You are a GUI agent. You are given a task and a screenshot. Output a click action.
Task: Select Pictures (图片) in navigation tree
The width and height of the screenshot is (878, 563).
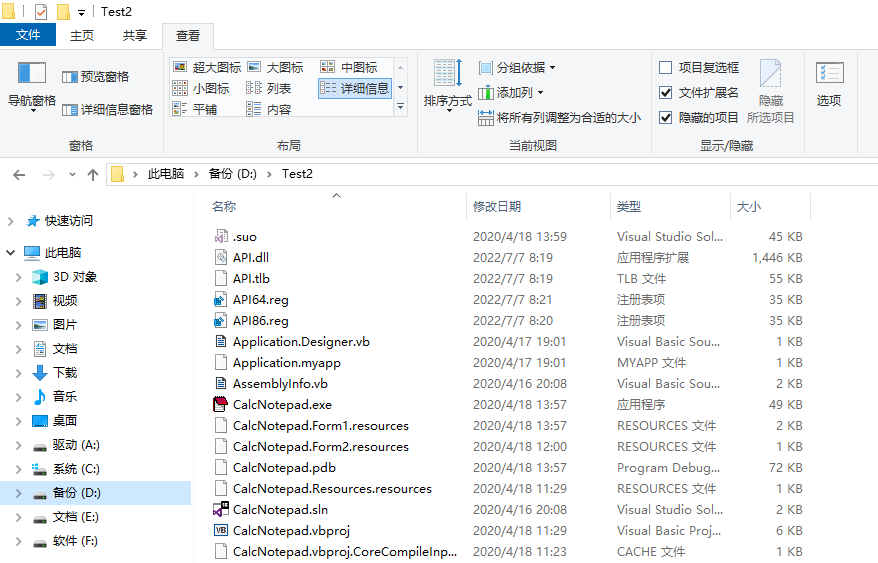tap(64, 325)
